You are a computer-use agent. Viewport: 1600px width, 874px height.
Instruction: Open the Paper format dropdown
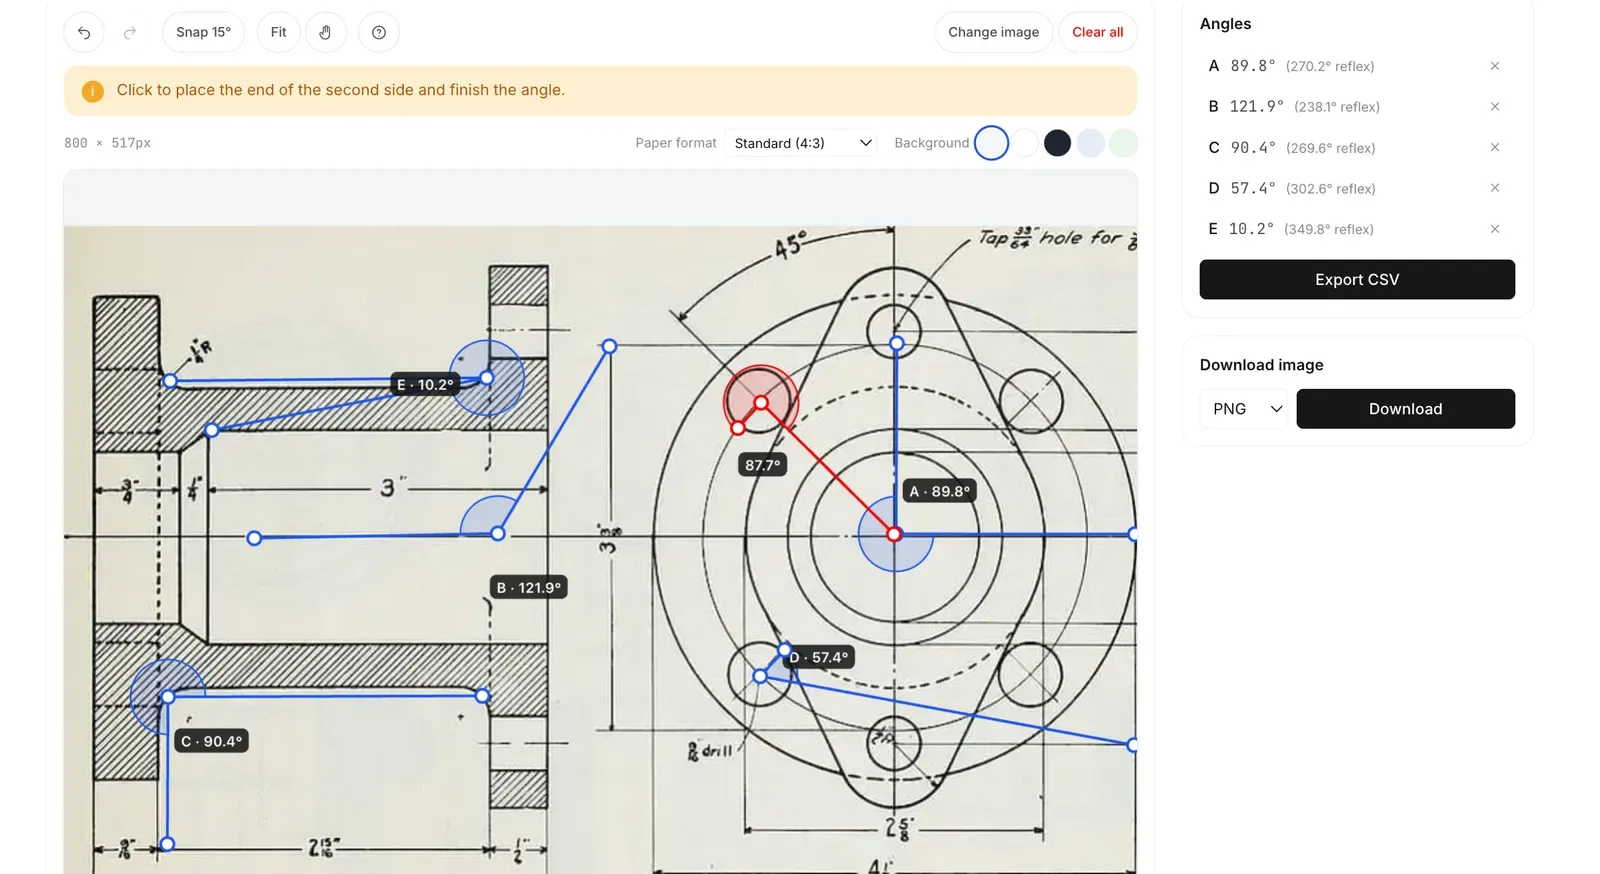(803, 143)
